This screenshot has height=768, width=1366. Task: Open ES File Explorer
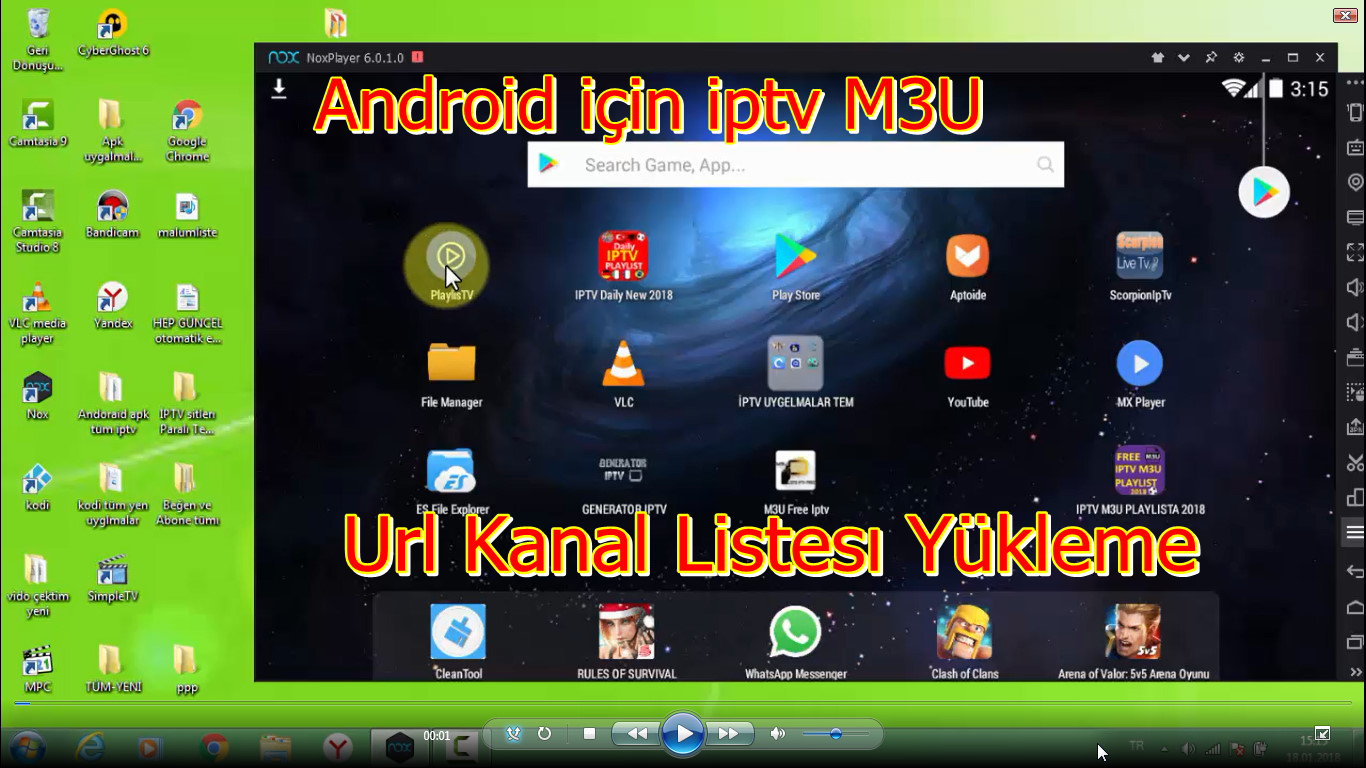(x=452, y=470)
